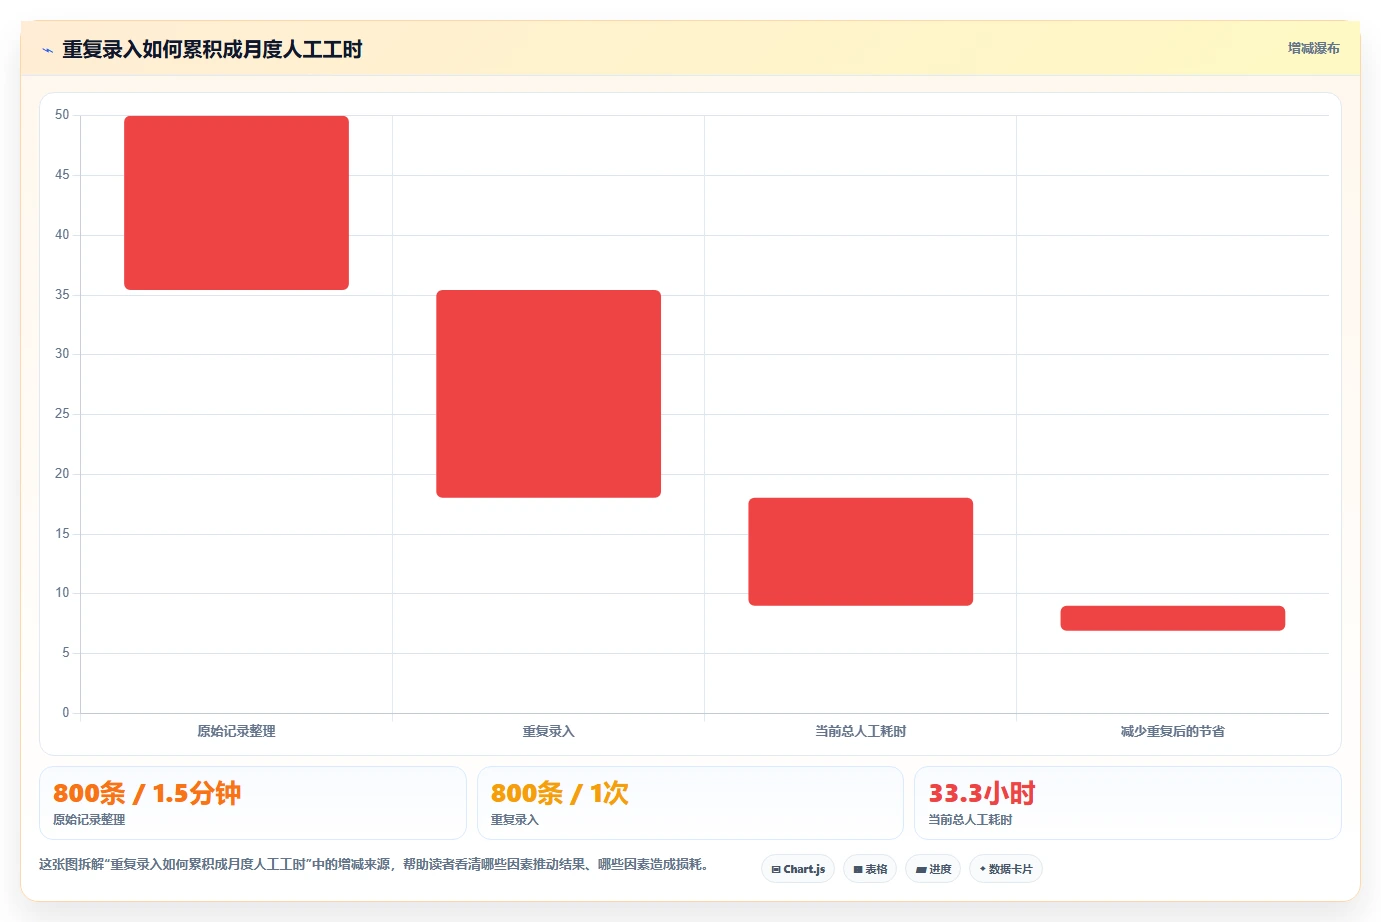
Task: Click the thin red bar for 减少重复后的节省
Action: [1172, 618]
